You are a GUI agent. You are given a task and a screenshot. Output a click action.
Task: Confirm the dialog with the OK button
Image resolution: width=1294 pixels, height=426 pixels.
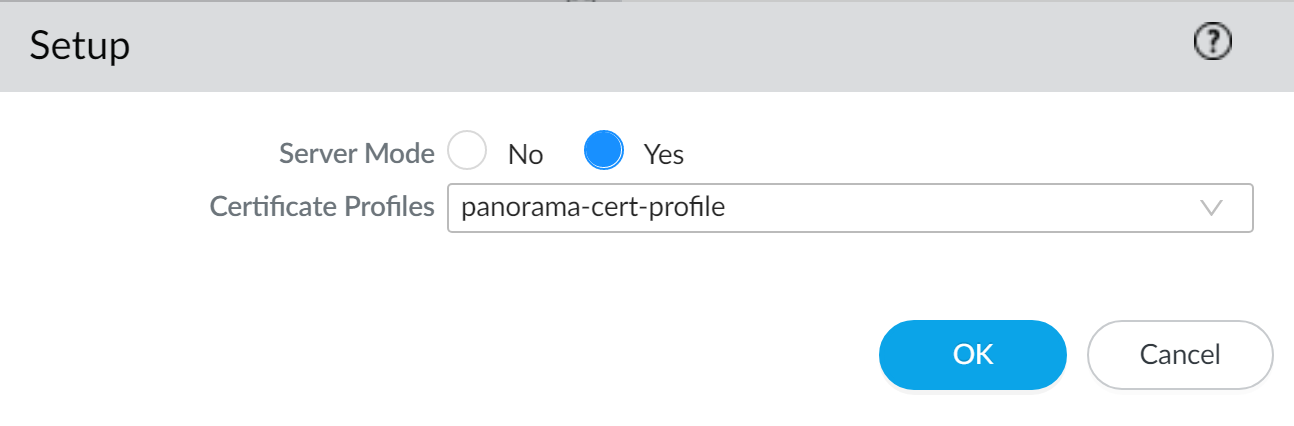click(x=972, y=355)
